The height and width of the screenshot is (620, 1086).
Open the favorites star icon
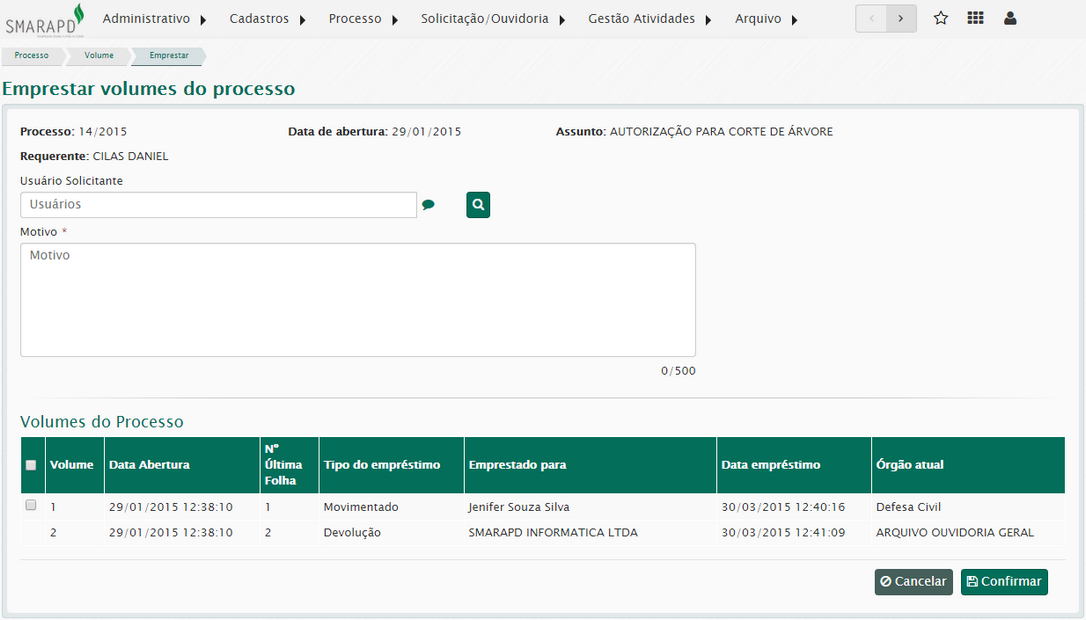941,18
